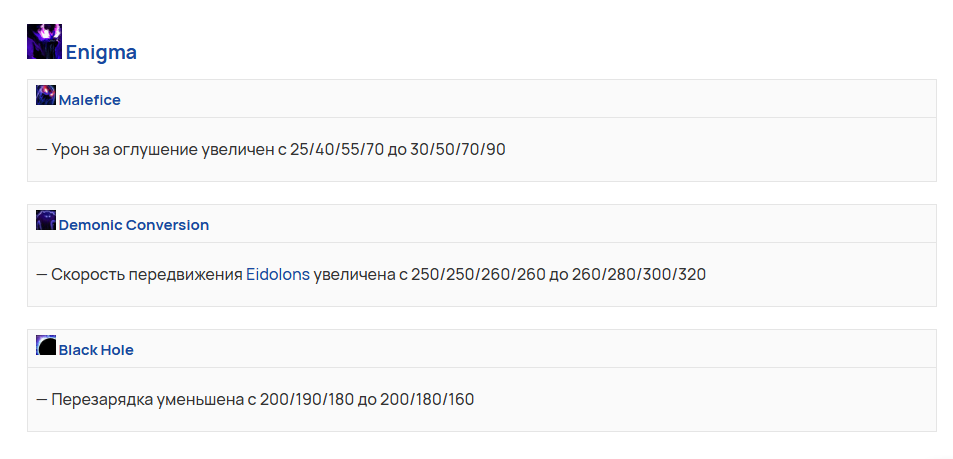953x459 pixels.
Task: Click the new speed values 260/280/300/320
Action: point(639,275)
